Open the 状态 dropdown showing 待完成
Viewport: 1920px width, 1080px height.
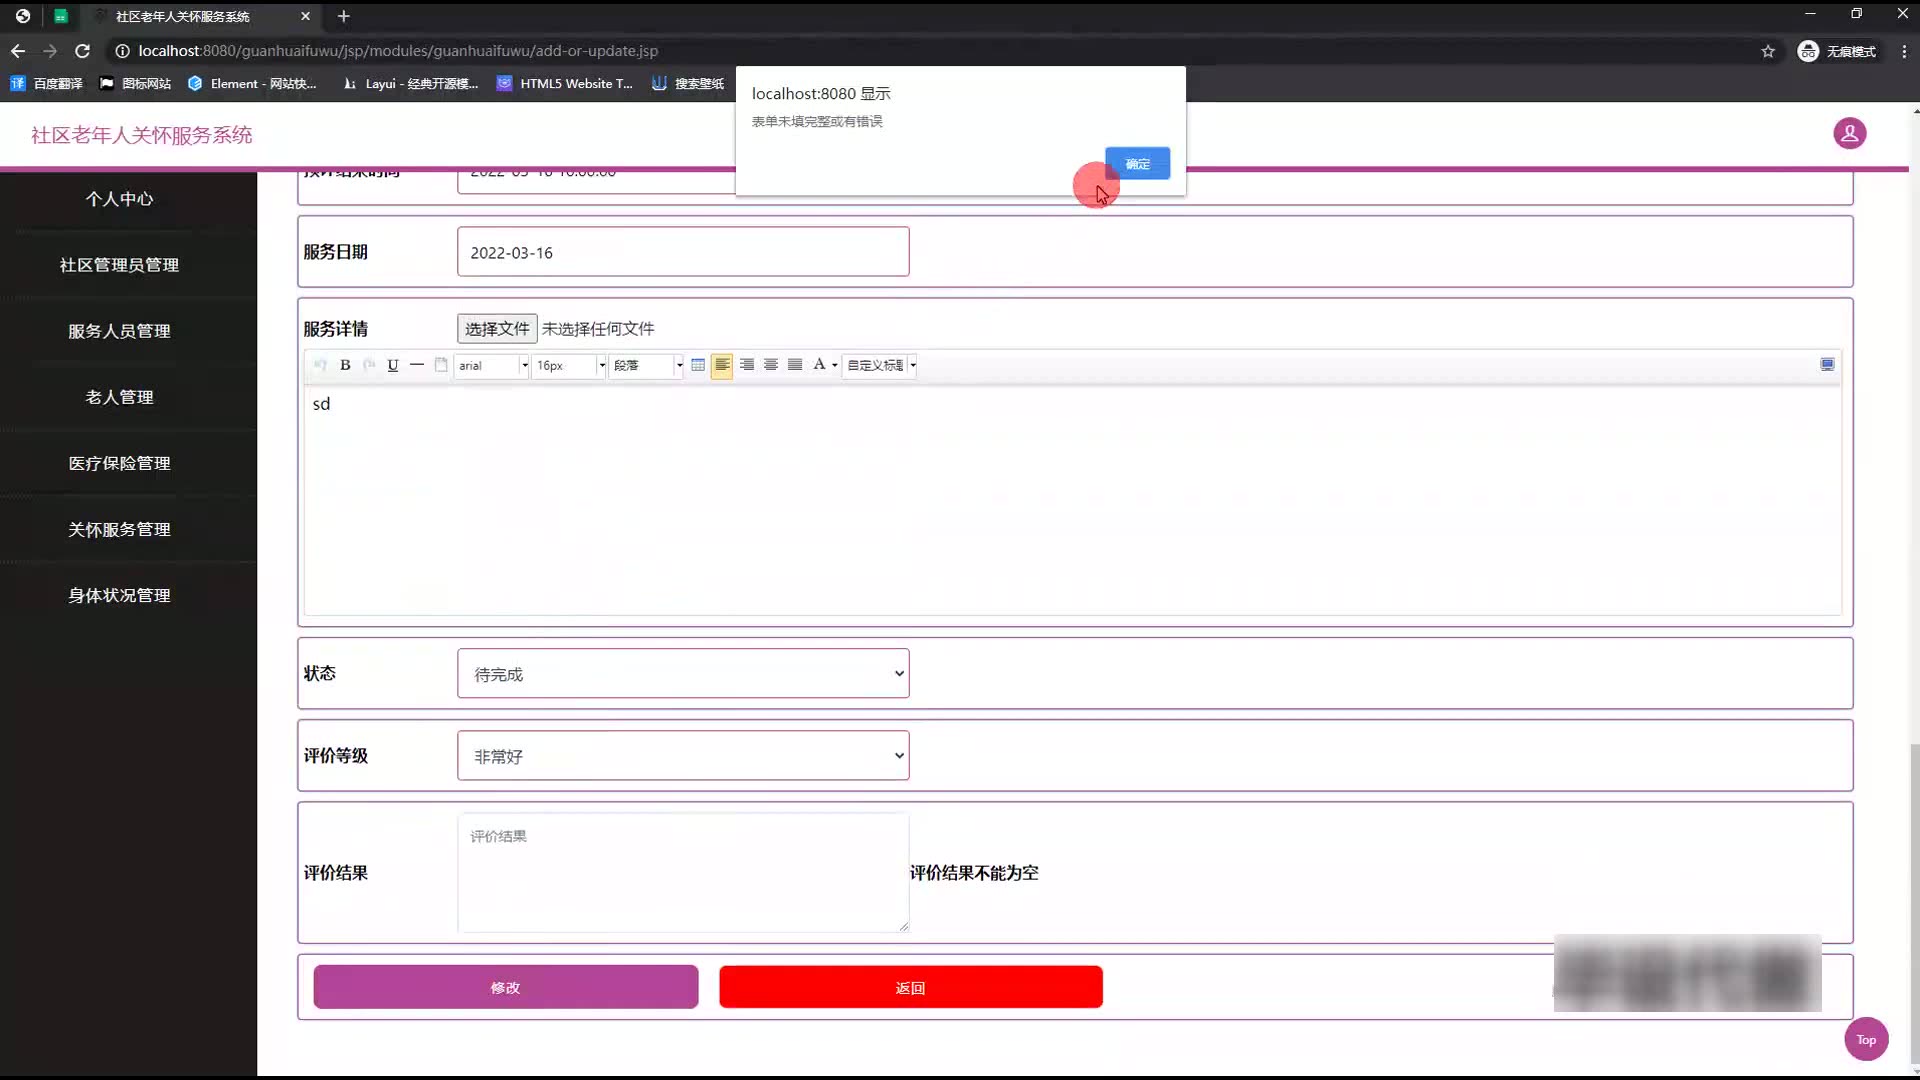pyautogui.click(x=683, y=674)
